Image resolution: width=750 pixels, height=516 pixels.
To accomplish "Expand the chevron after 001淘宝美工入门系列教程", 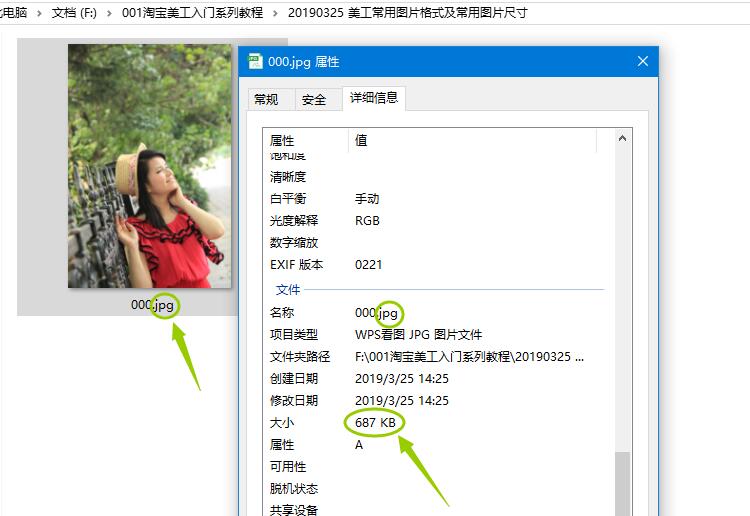I will click(275, 13).
